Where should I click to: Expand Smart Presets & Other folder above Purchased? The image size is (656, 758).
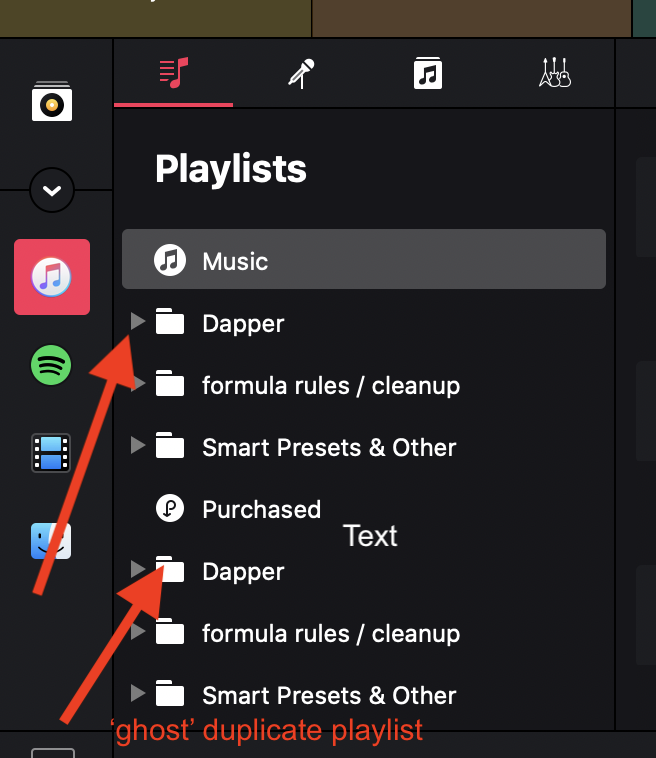click(x=138, y=445)
